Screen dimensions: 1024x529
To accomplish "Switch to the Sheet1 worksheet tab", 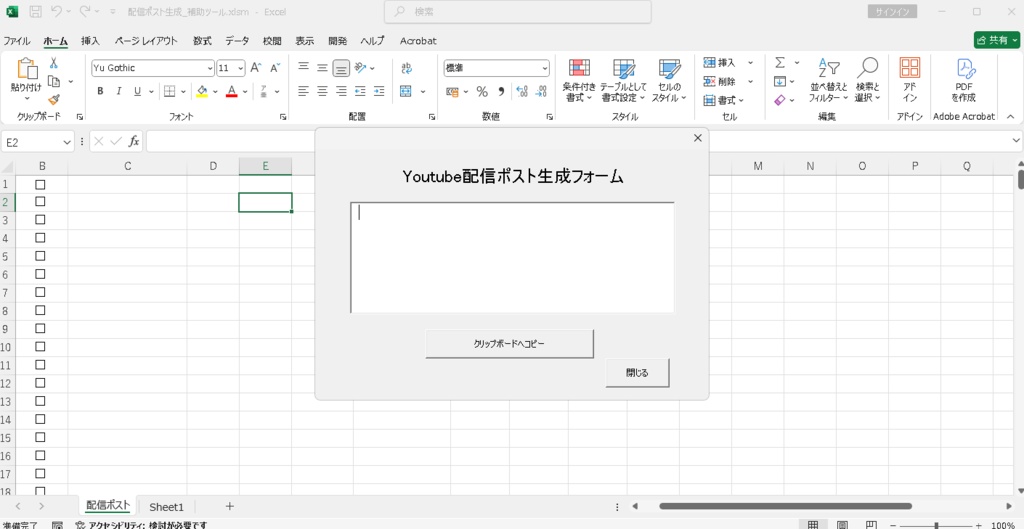I will pyautogui.click(x=167, y=507).
